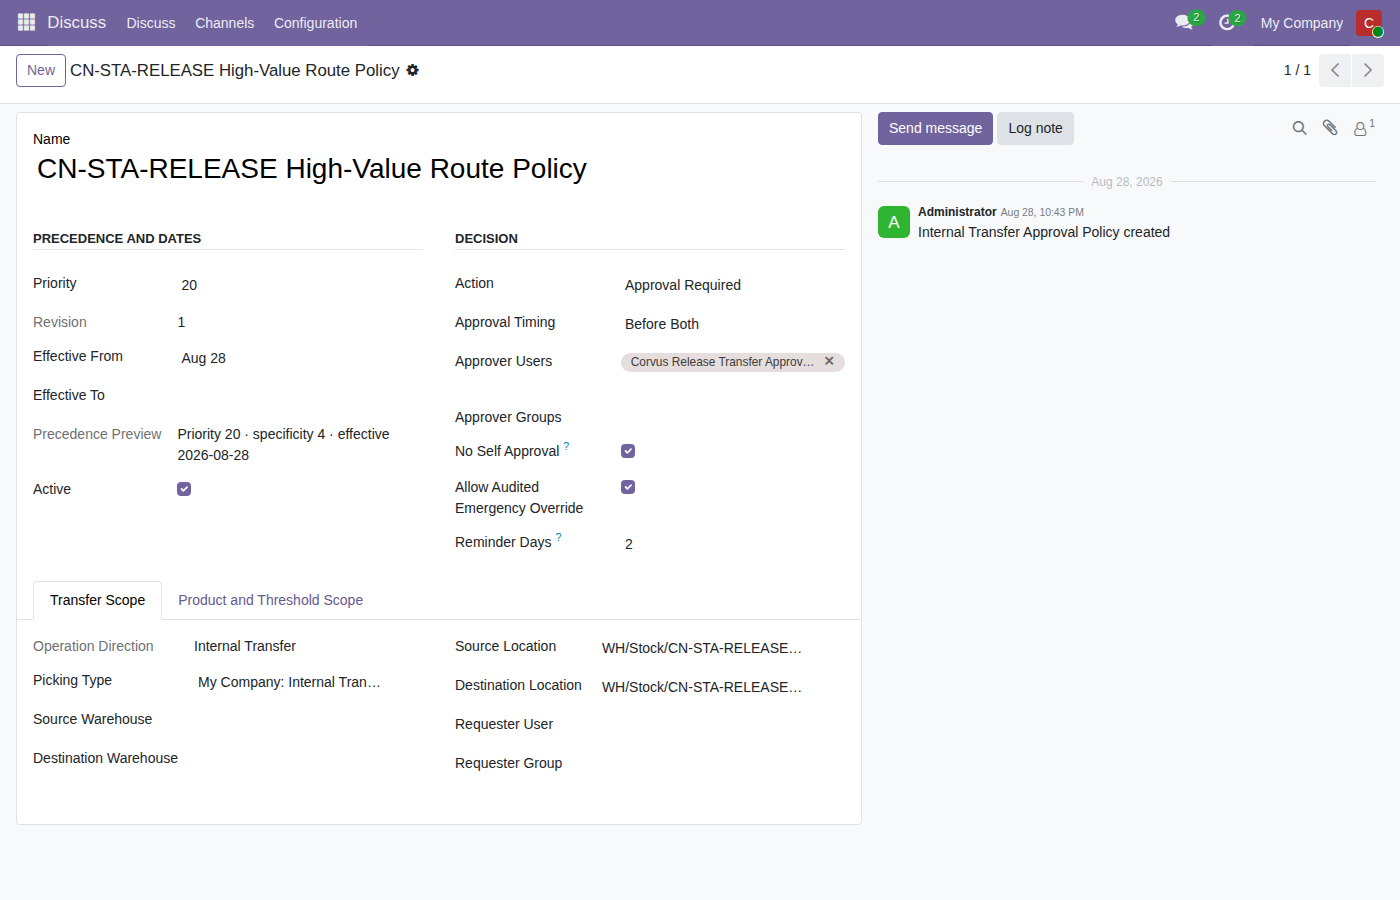Click Discuss app title link

[76, 22]
